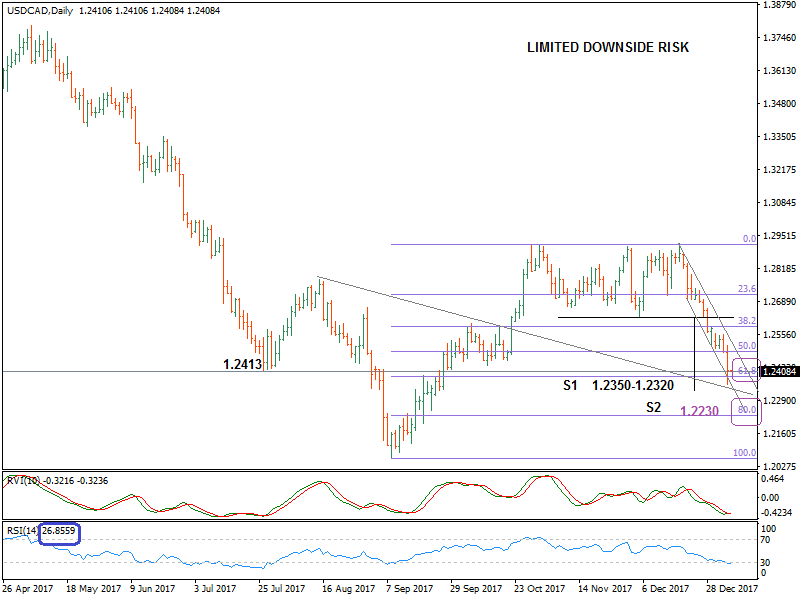Image resolution: width=800 pixels, height=600 pixels.
Task: Select the highlighted RSI value 26.8559
Action: [x=57, y=532]
